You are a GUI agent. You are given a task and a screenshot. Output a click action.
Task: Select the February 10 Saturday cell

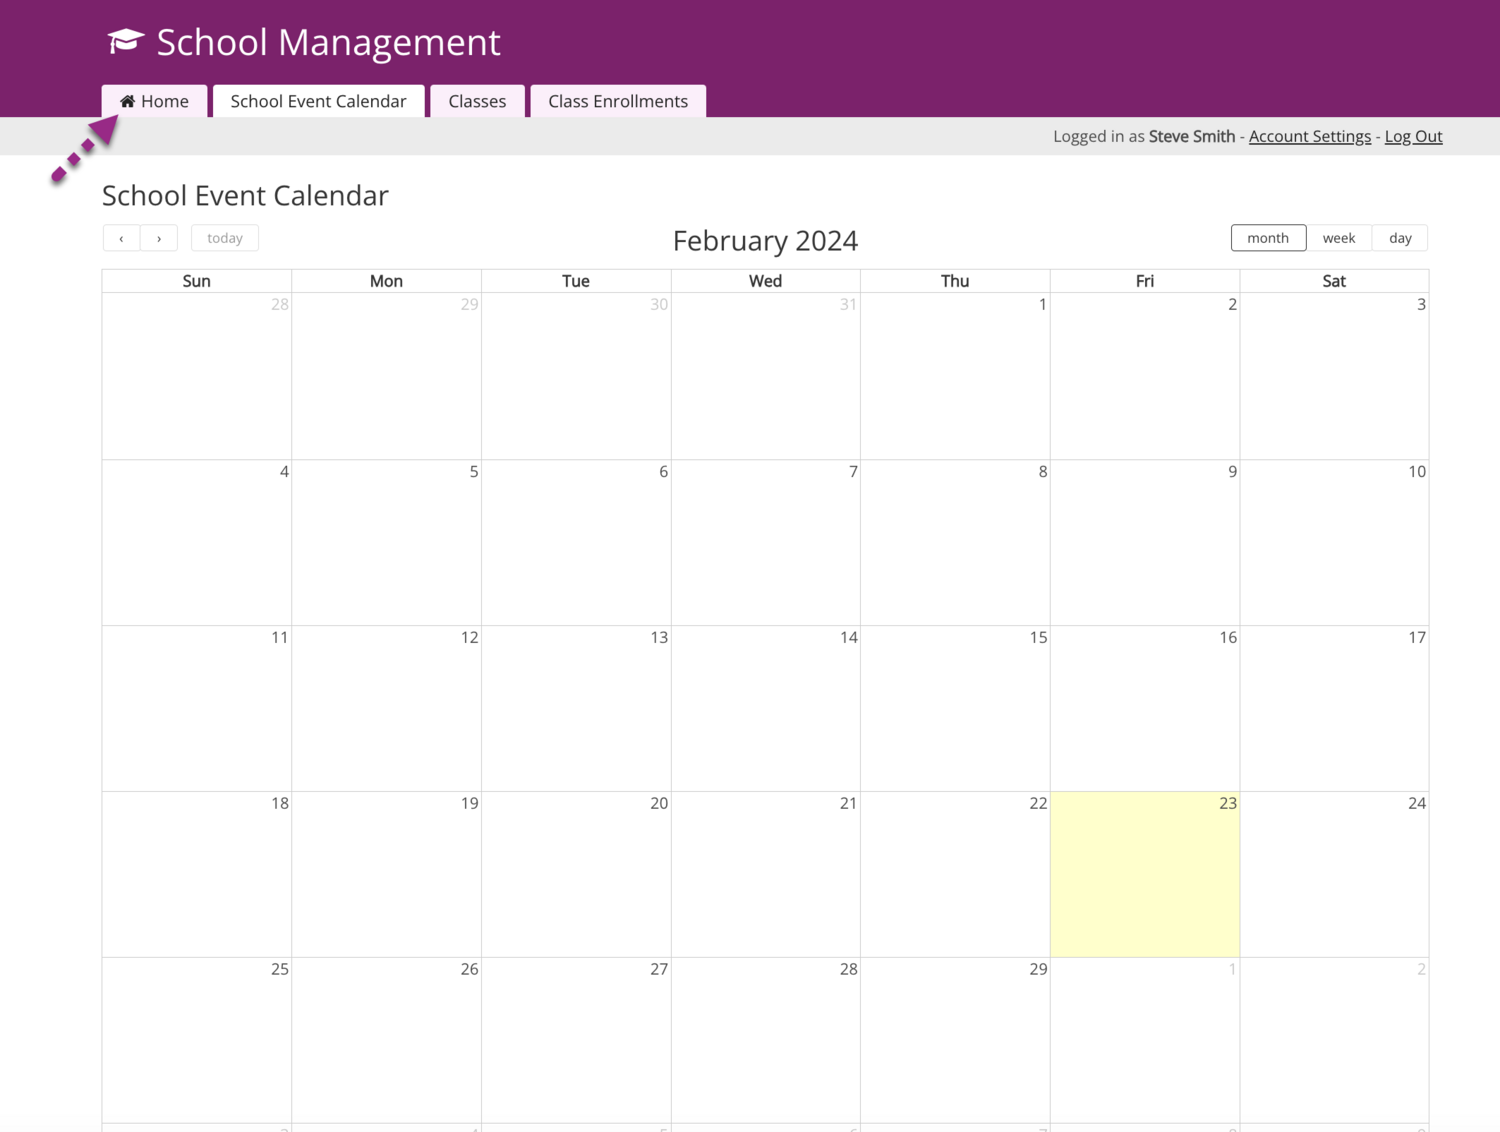point(1334,543)
